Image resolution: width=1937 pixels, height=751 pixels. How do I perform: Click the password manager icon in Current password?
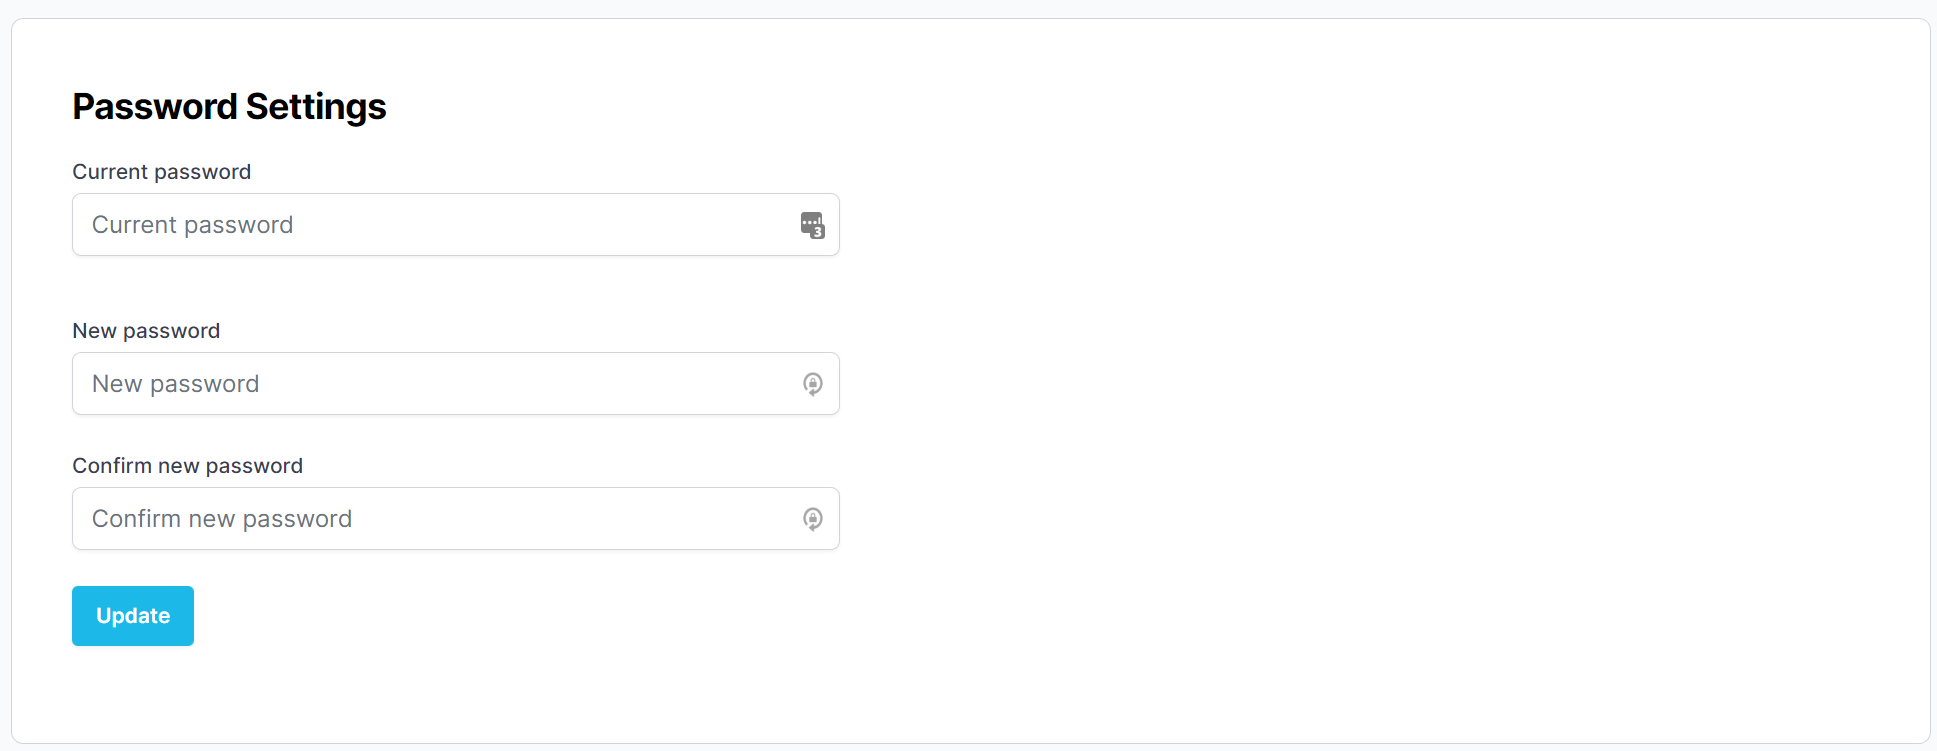pos(812,225)
